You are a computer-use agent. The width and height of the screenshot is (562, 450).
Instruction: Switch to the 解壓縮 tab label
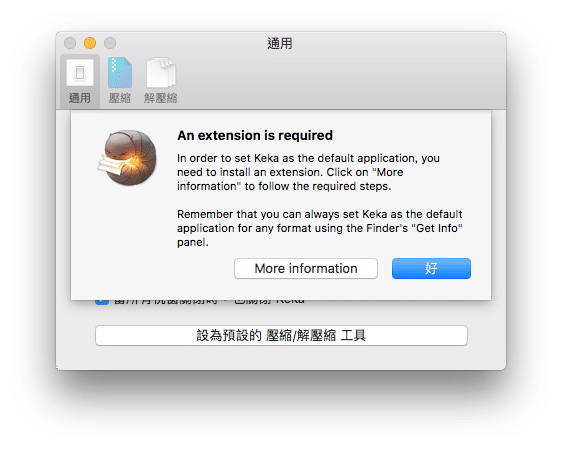tap(161, 98)
